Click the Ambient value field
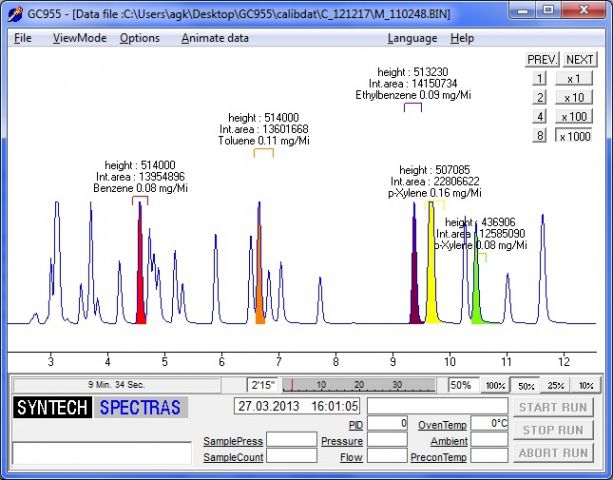 (489, 439)
